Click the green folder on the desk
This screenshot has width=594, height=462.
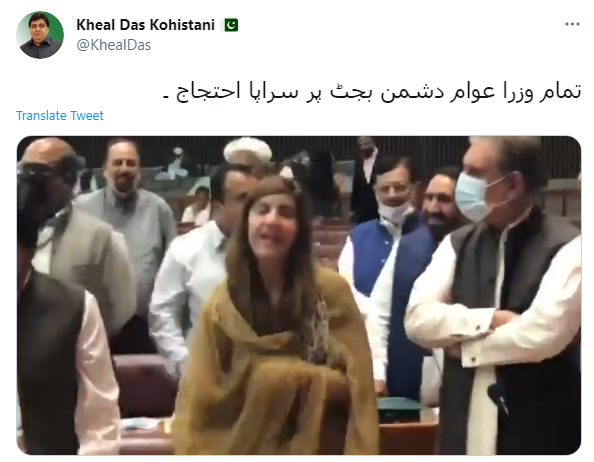(400, 409)
